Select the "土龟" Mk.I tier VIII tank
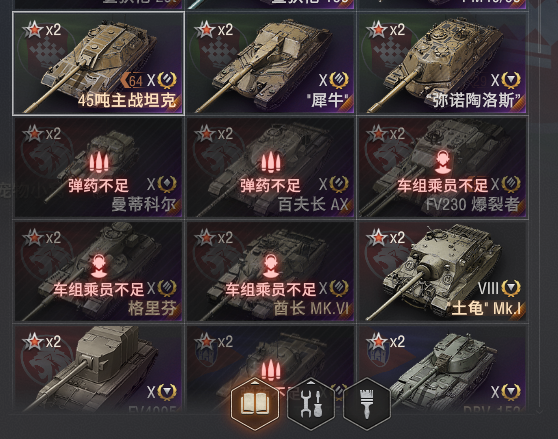The height and width of the screenshot is (439, 558). click(442, 271)
